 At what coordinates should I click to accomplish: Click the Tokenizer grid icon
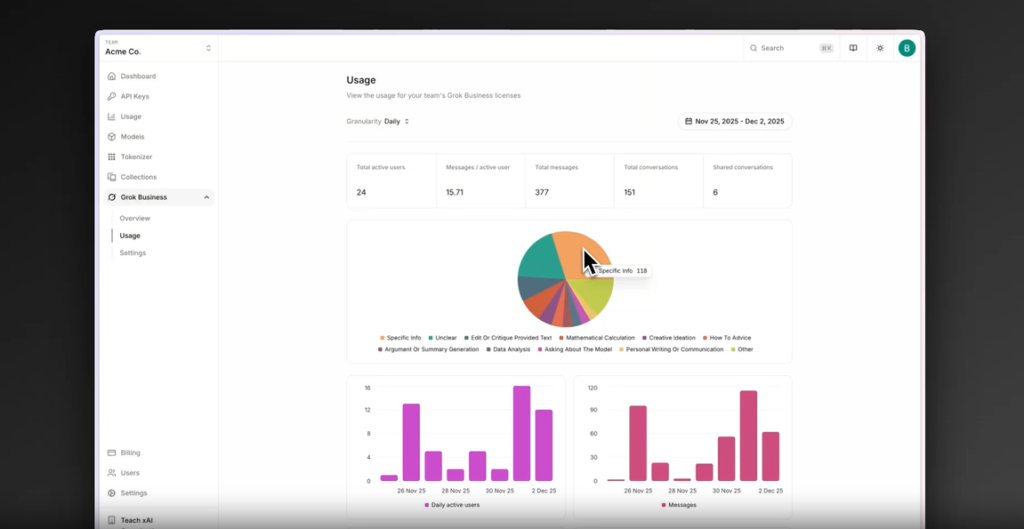(111, 157)
